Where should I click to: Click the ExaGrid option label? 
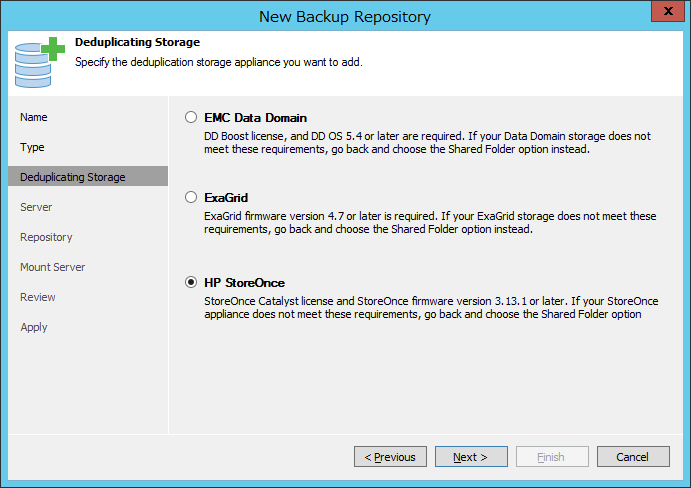tap(226, 197)
